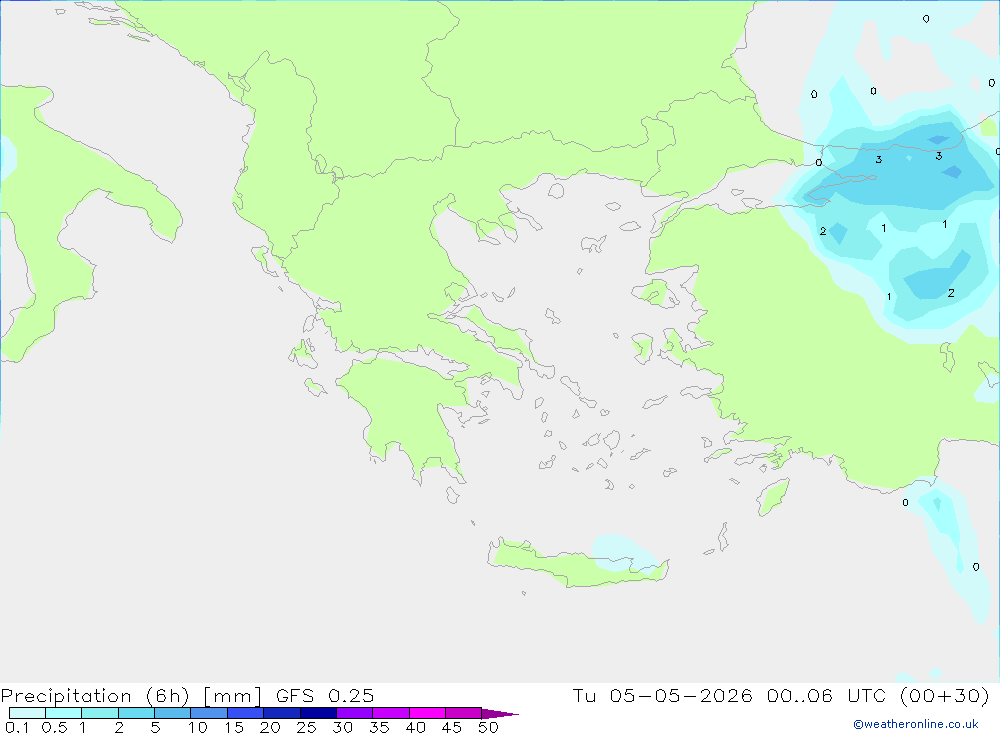Click the 0.1–0.5 mm palest legend swatch
1000x733 pixels.
point(27,713)
